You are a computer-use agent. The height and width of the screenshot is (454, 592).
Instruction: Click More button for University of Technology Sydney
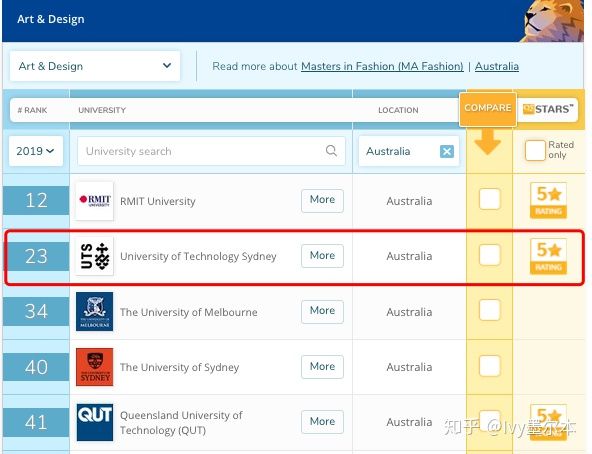[x=322, y=256]
